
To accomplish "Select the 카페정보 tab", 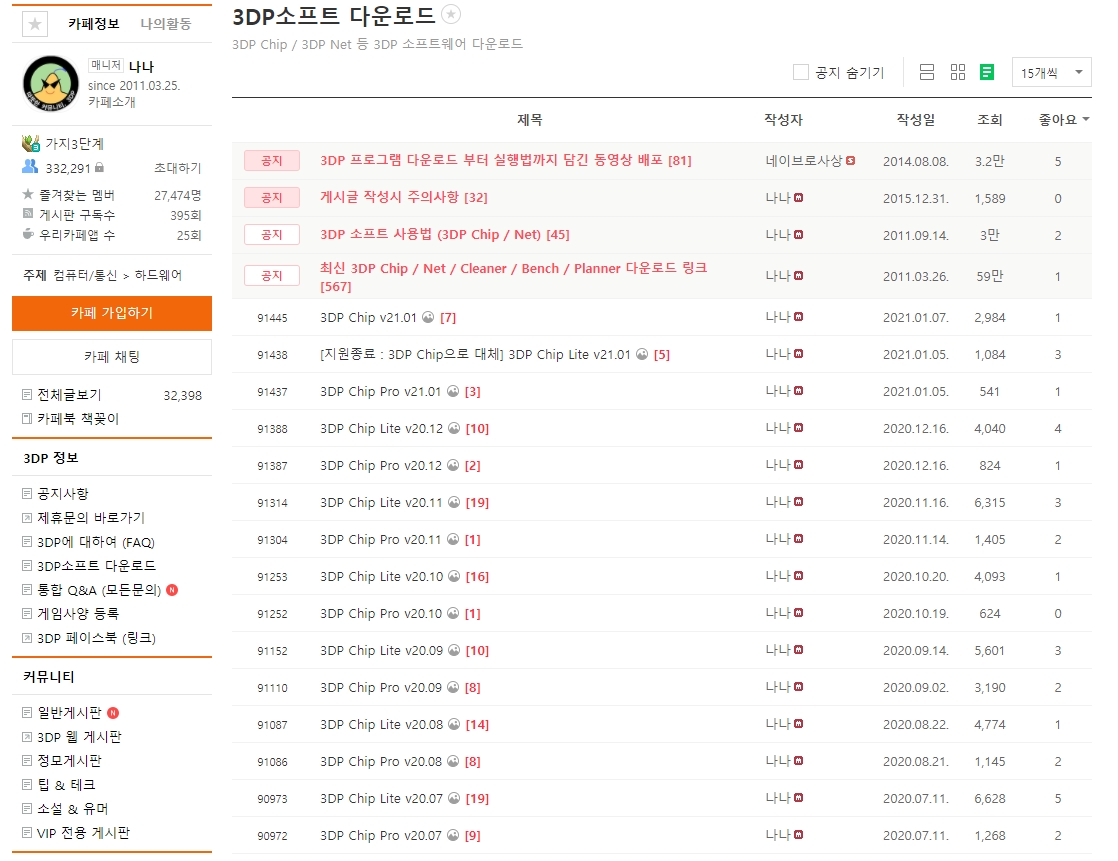I will [x=93, y=24].
